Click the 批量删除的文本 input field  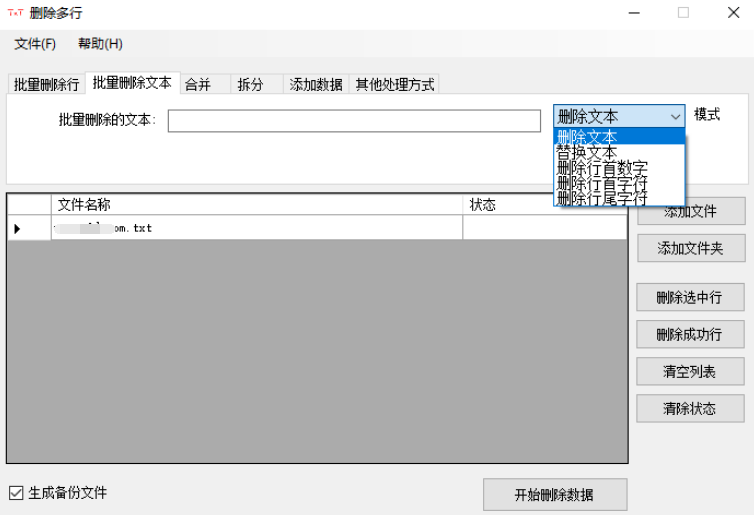pyautogui.click(x=354, y=121)
